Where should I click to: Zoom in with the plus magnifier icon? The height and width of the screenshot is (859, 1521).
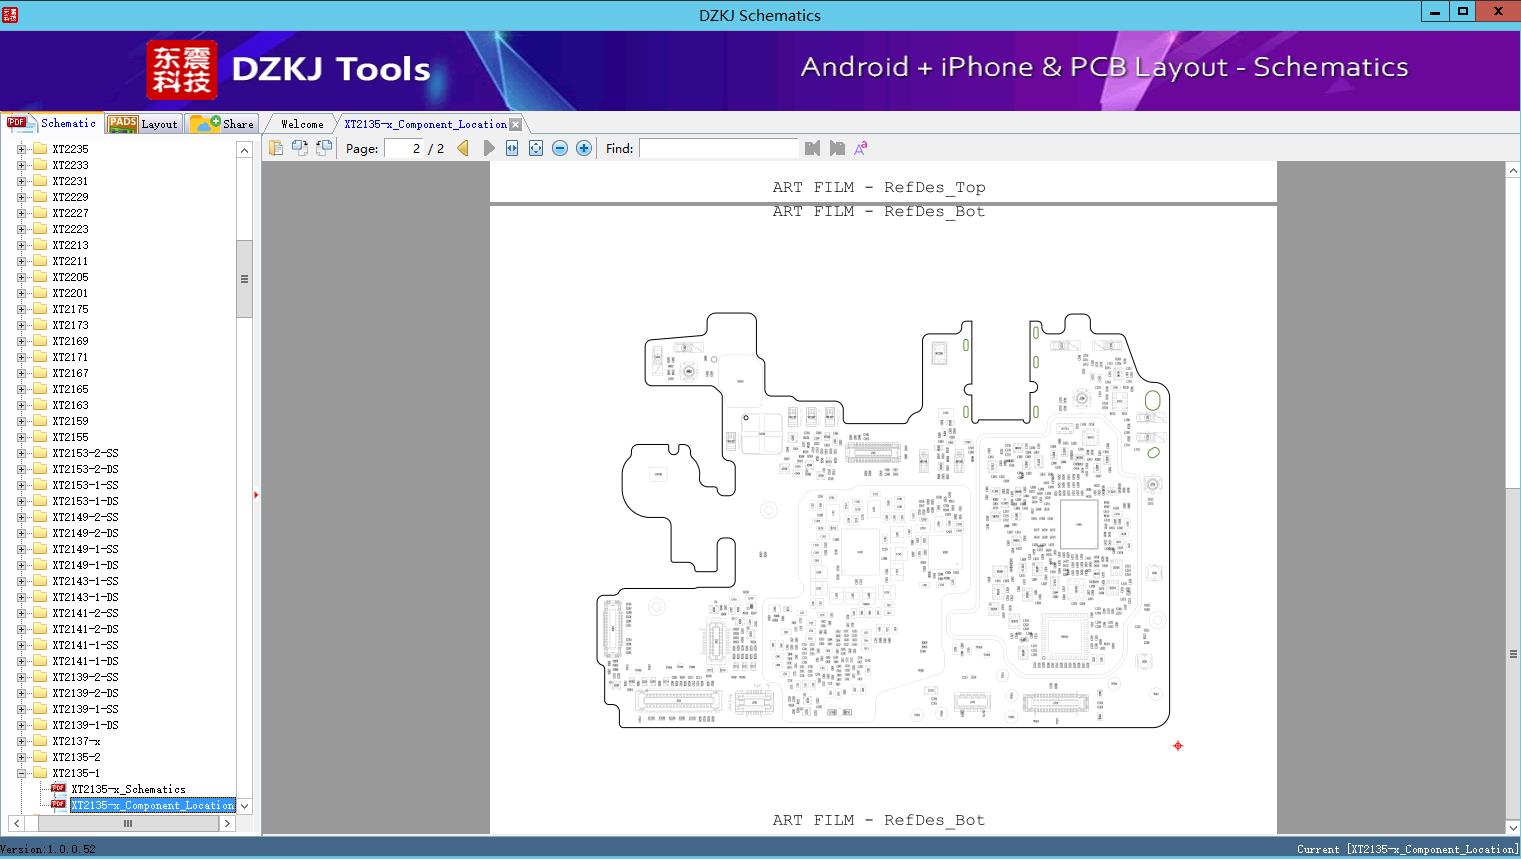[584, 147]
